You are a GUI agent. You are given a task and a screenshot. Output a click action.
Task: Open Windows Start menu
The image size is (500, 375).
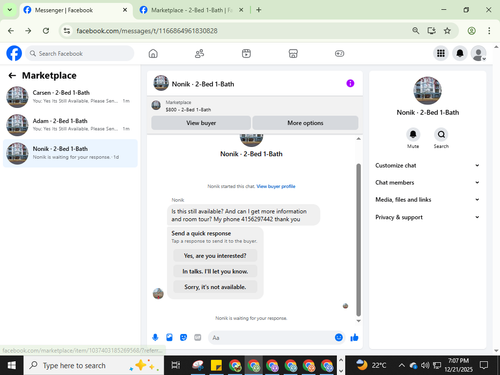click(x=11, y=365)
